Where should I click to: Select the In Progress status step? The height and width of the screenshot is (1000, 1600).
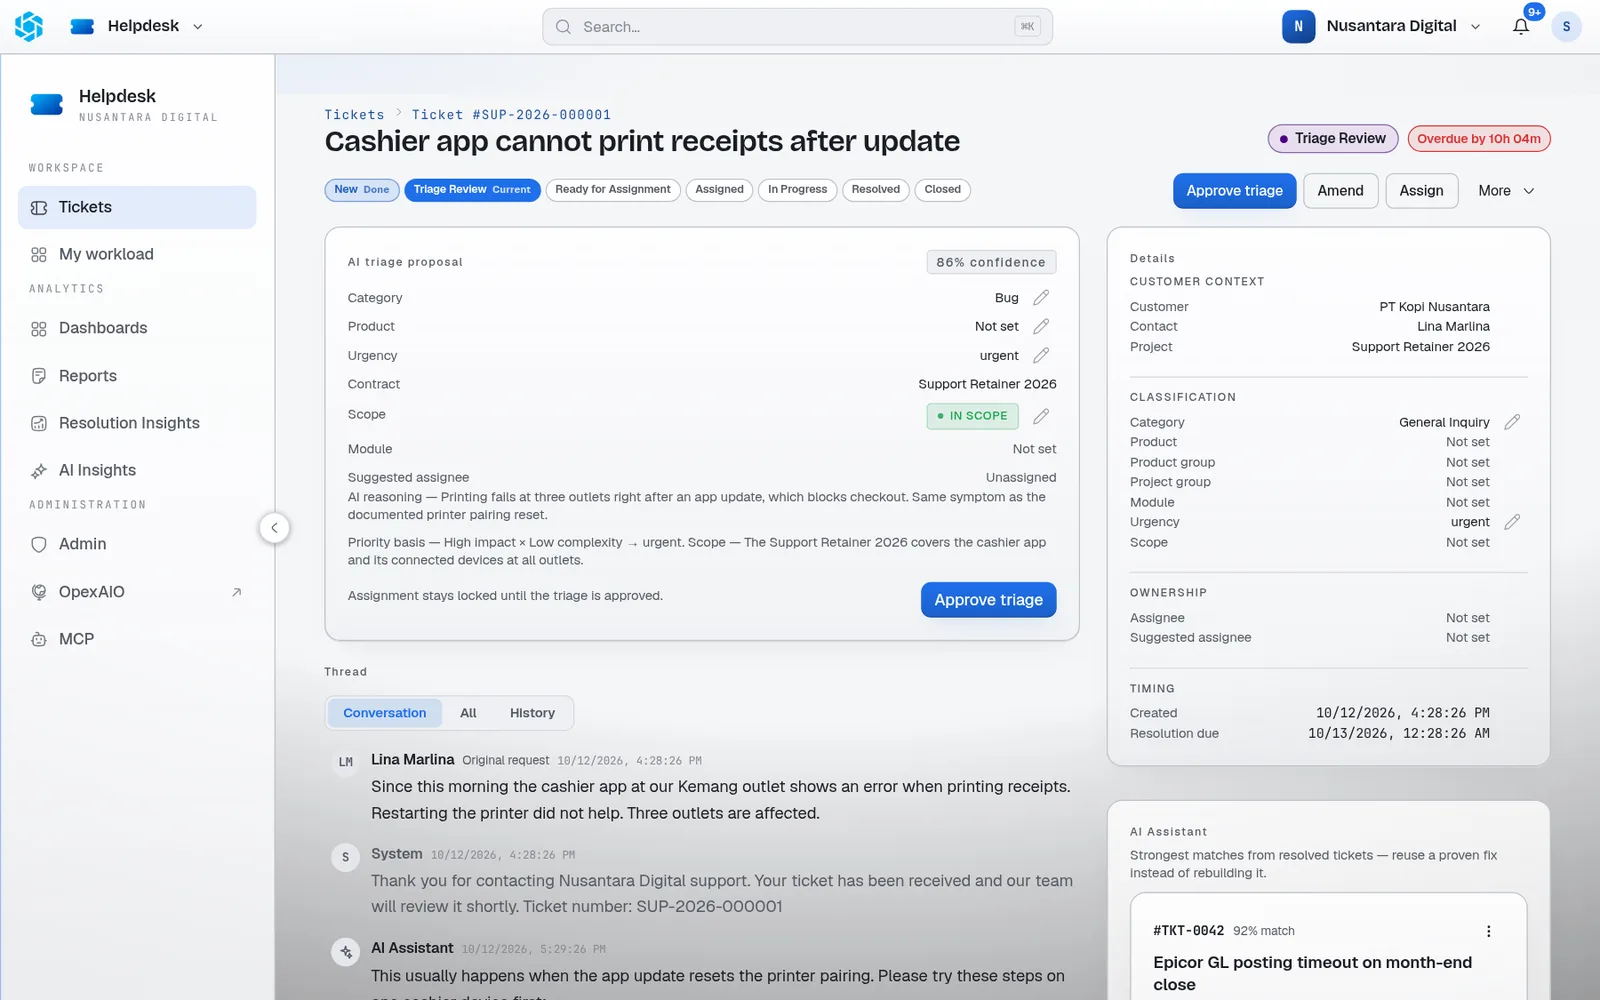click(797, 190)
